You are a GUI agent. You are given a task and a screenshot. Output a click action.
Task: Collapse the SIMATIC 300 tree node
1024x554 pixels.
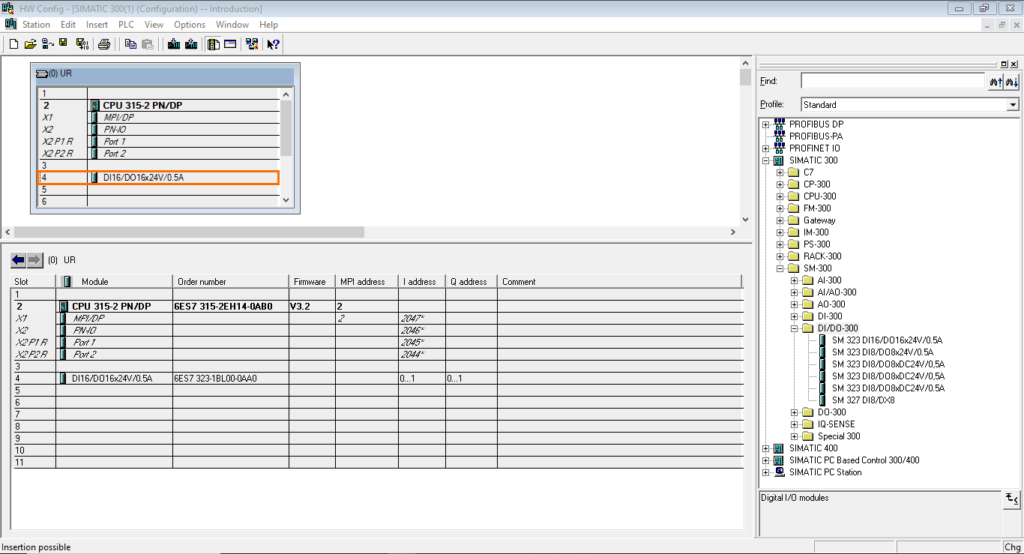[765, 160]
